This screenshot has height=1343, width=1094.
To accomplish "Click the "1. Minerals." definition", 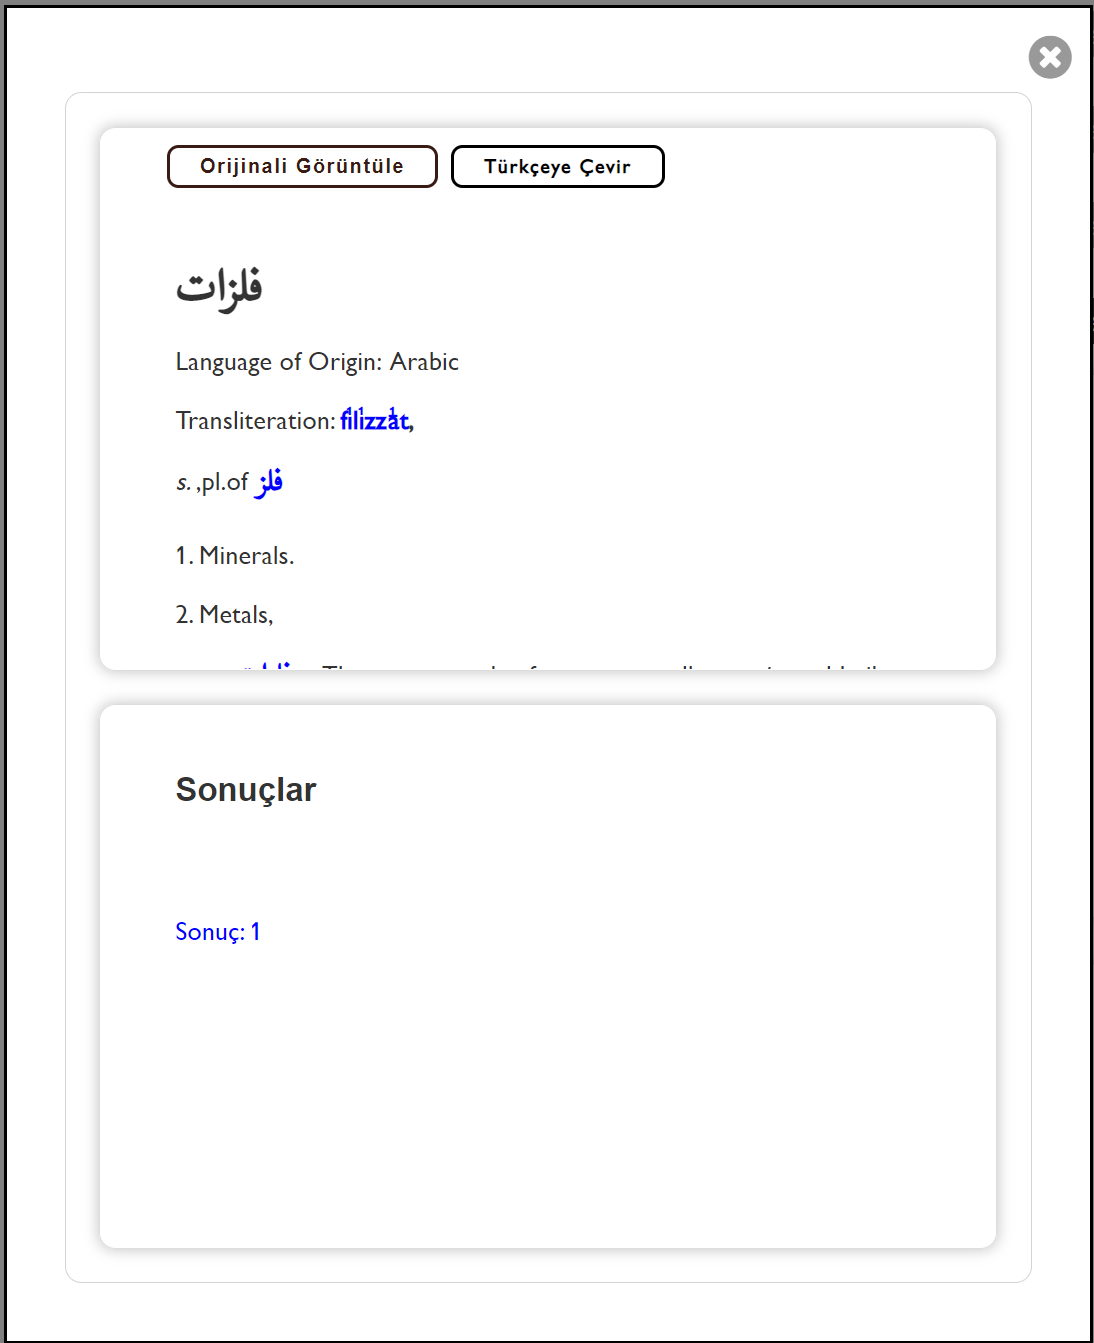I will [x=235, y=556].
